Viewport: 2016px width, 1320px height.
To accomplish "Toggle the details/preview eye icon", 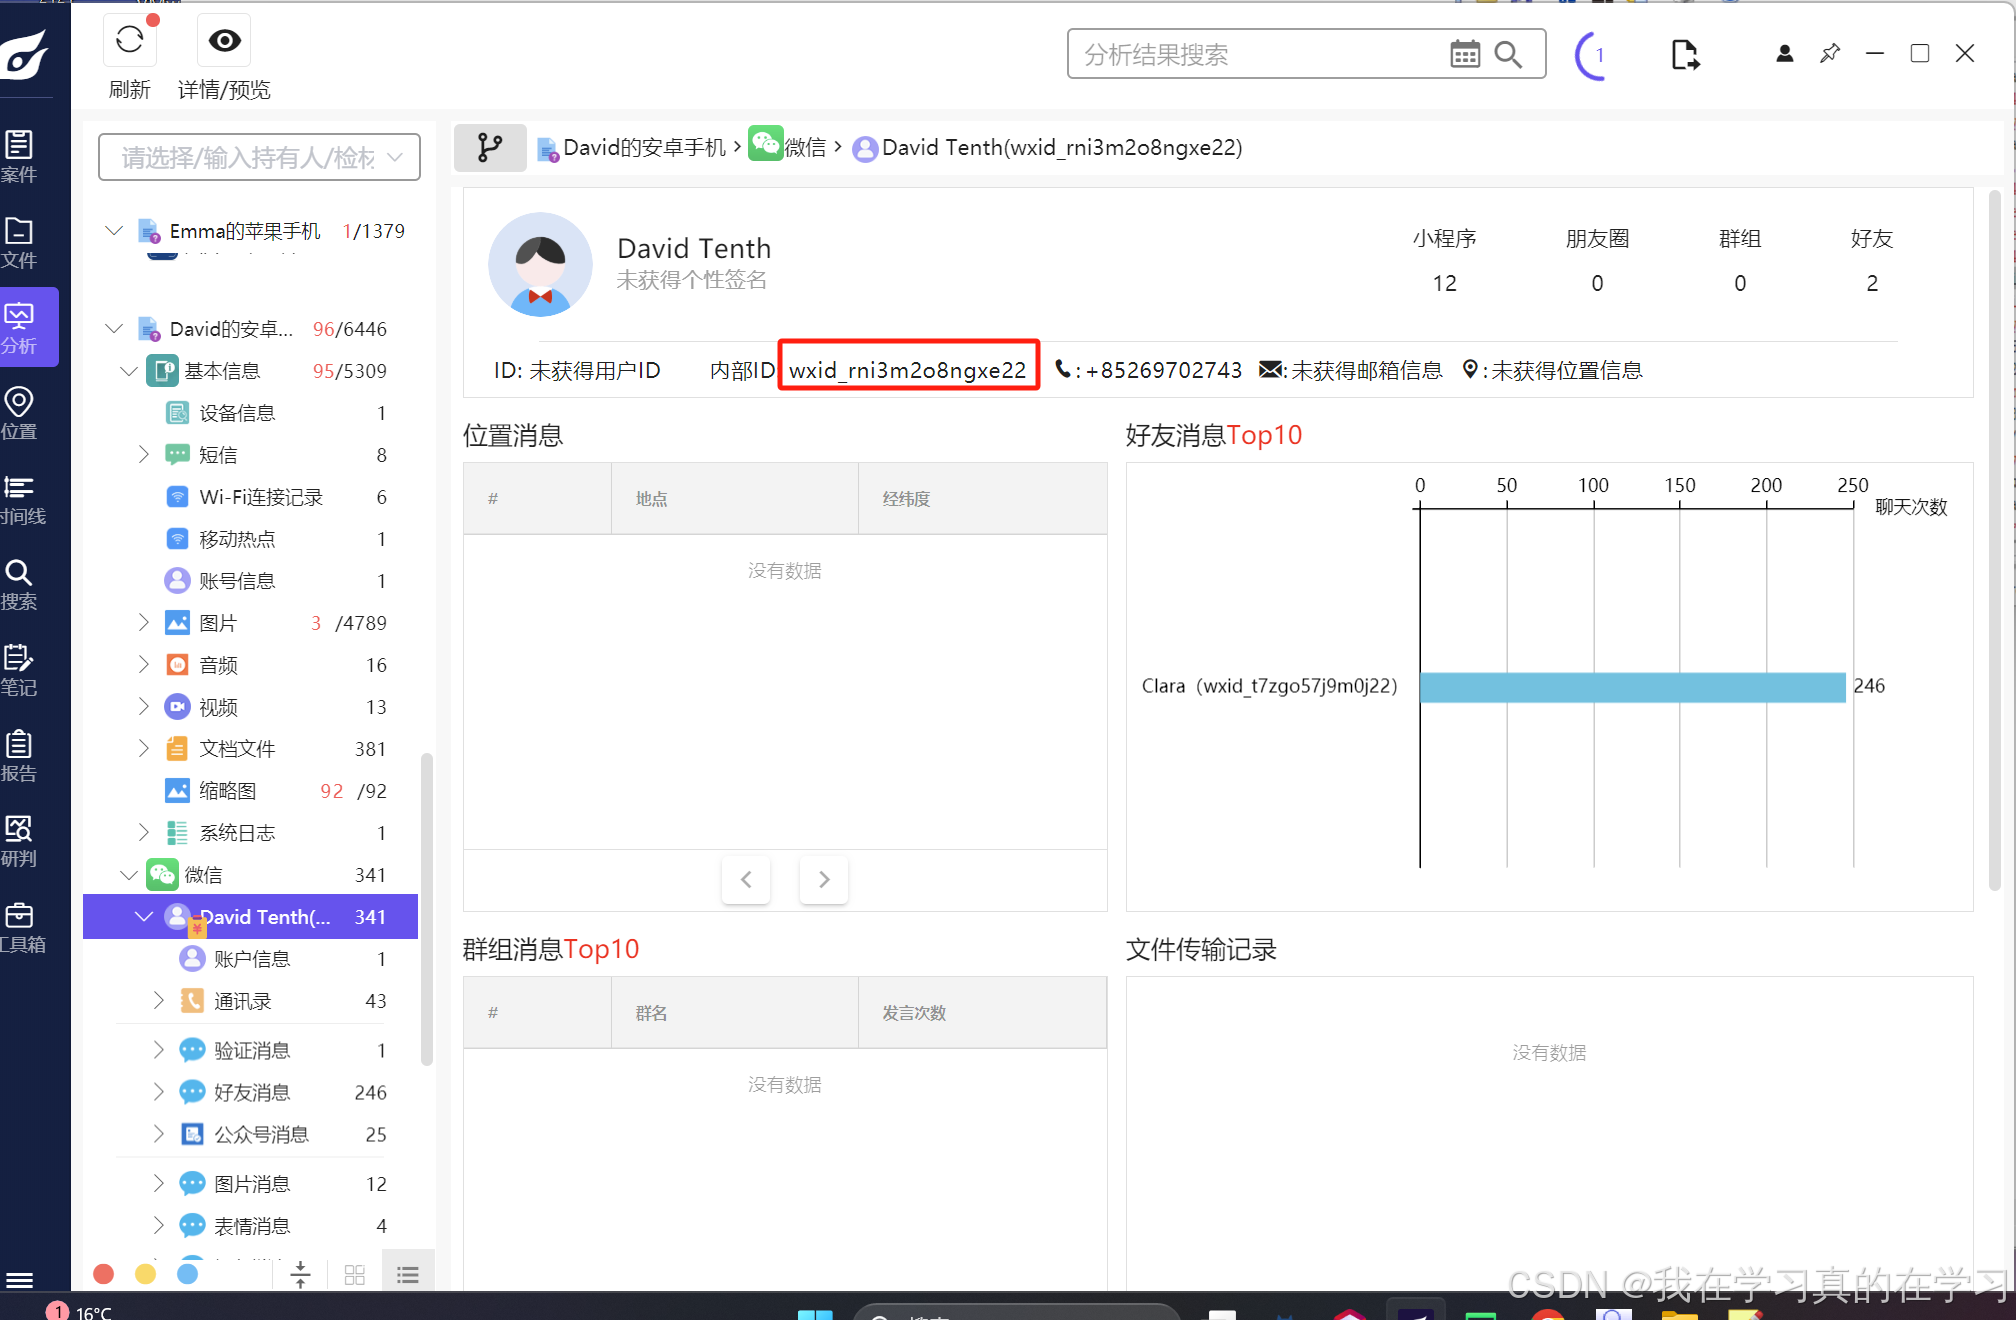I will [x=224, y=41].
